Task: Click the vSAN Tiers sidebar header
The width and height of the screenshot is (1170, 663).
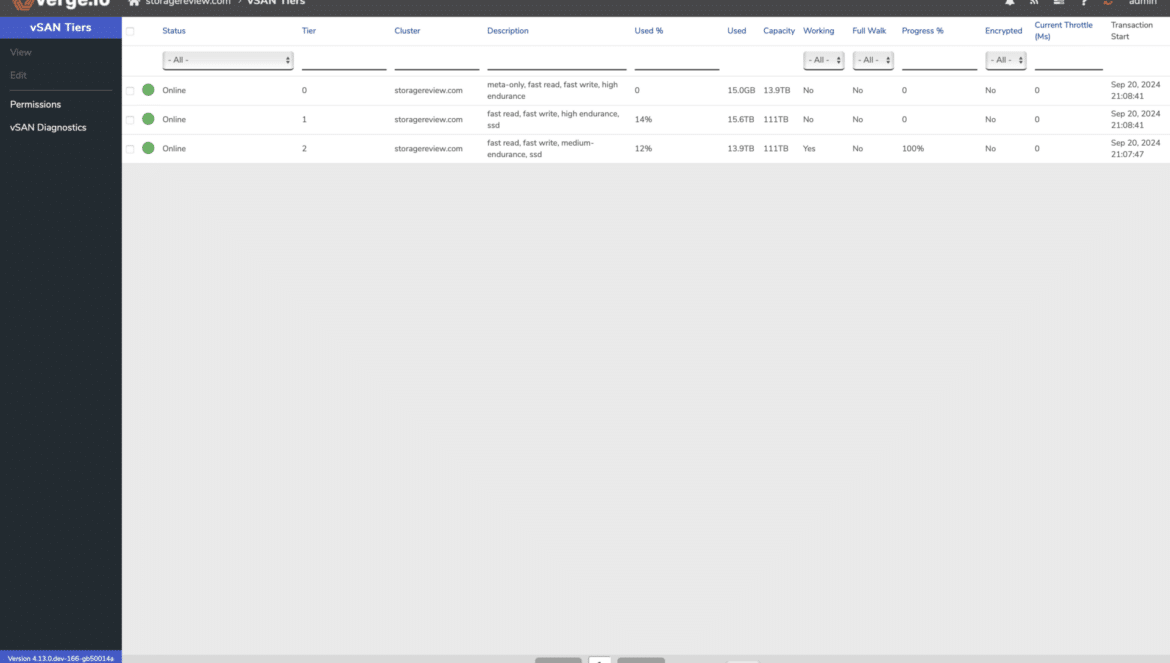Action: [x=60, y=28]
